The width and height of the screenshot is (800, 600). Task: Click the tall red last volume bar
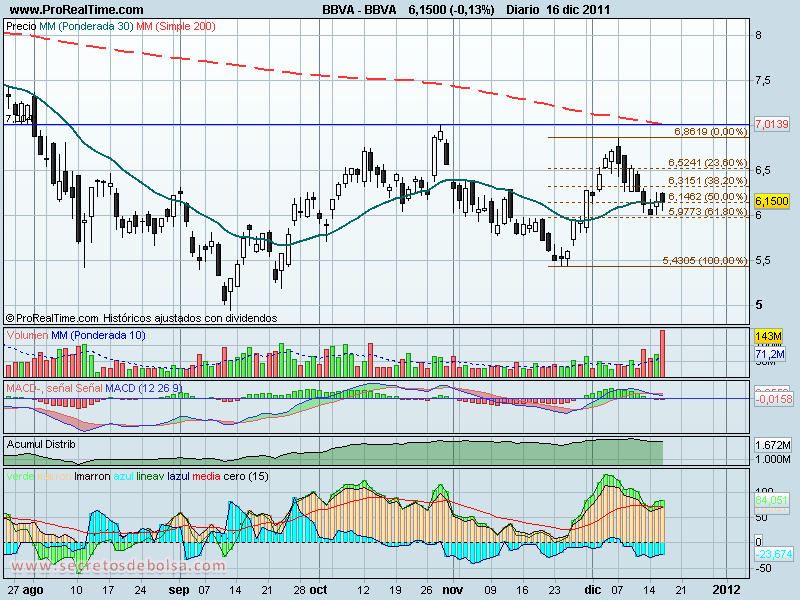coord(662,354)
